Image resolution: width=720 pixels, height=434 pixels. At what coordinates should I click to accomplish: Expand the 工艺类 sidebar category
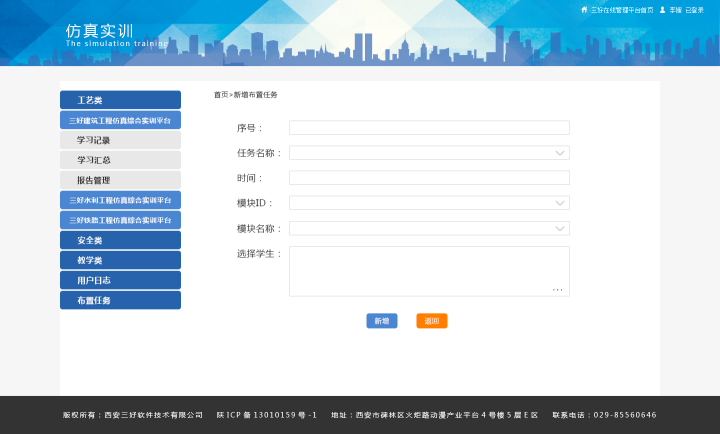click(x=120, y=100)
